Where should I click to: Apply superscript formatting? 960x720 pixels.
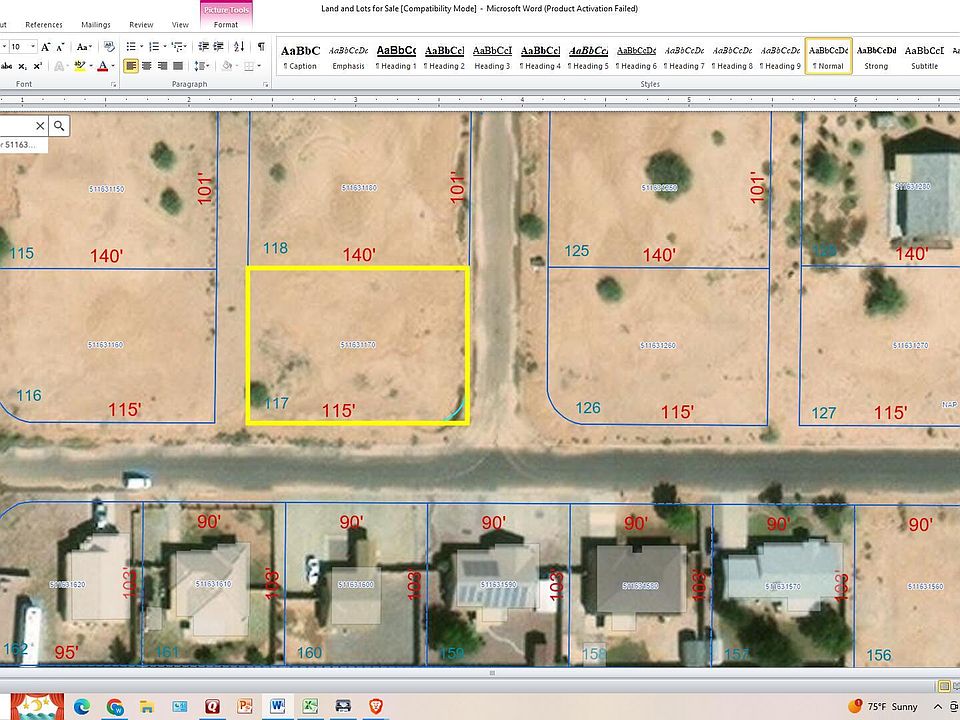point(37,66)
